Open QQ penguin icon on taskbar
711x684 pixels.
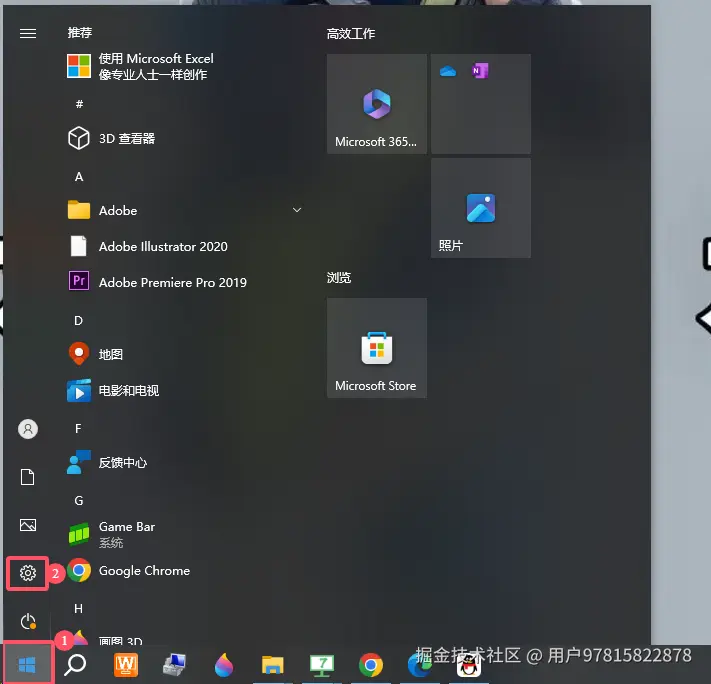click(468, 666)
